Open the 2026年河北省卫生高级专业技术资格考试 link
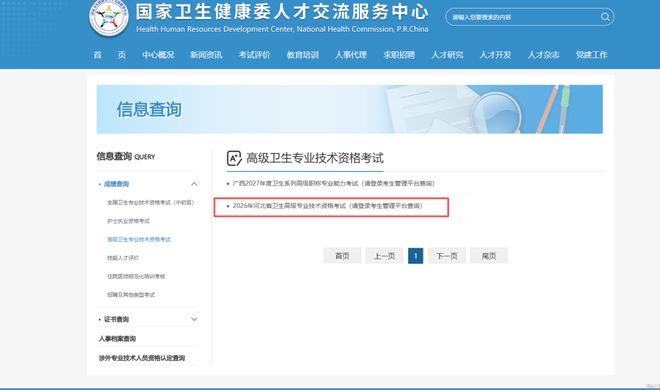Viewport: 660px width, 390px height. point(327,206)
